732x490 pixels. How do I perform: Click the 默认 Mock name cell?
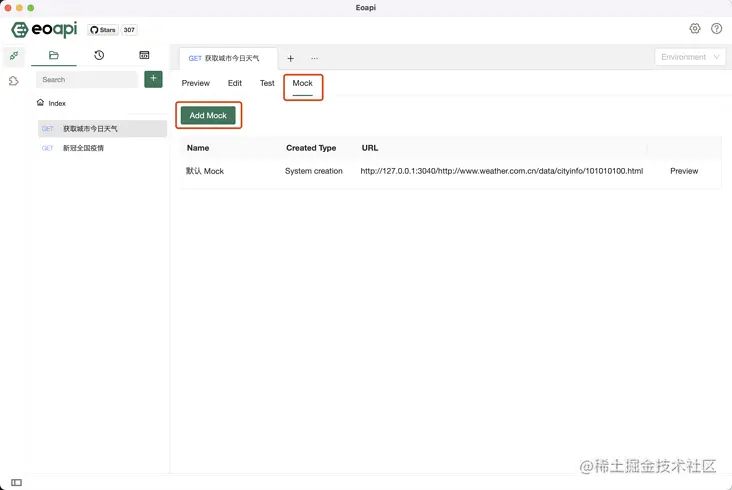[205, 171]
